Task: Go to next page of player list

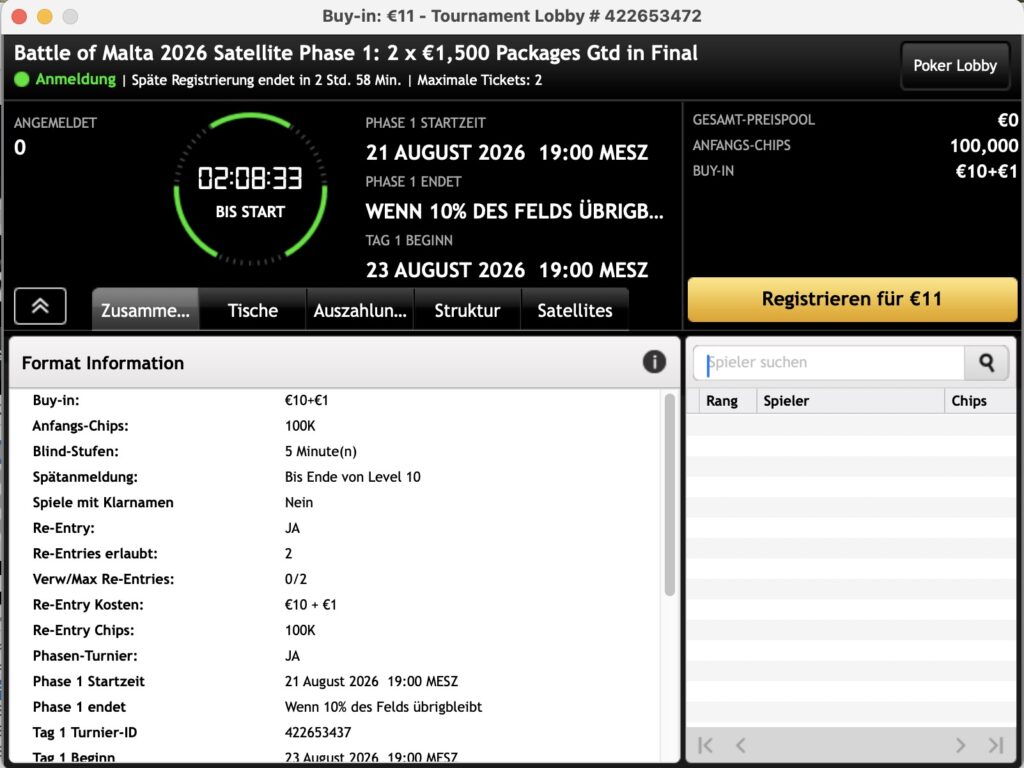Action: (960, 745)
